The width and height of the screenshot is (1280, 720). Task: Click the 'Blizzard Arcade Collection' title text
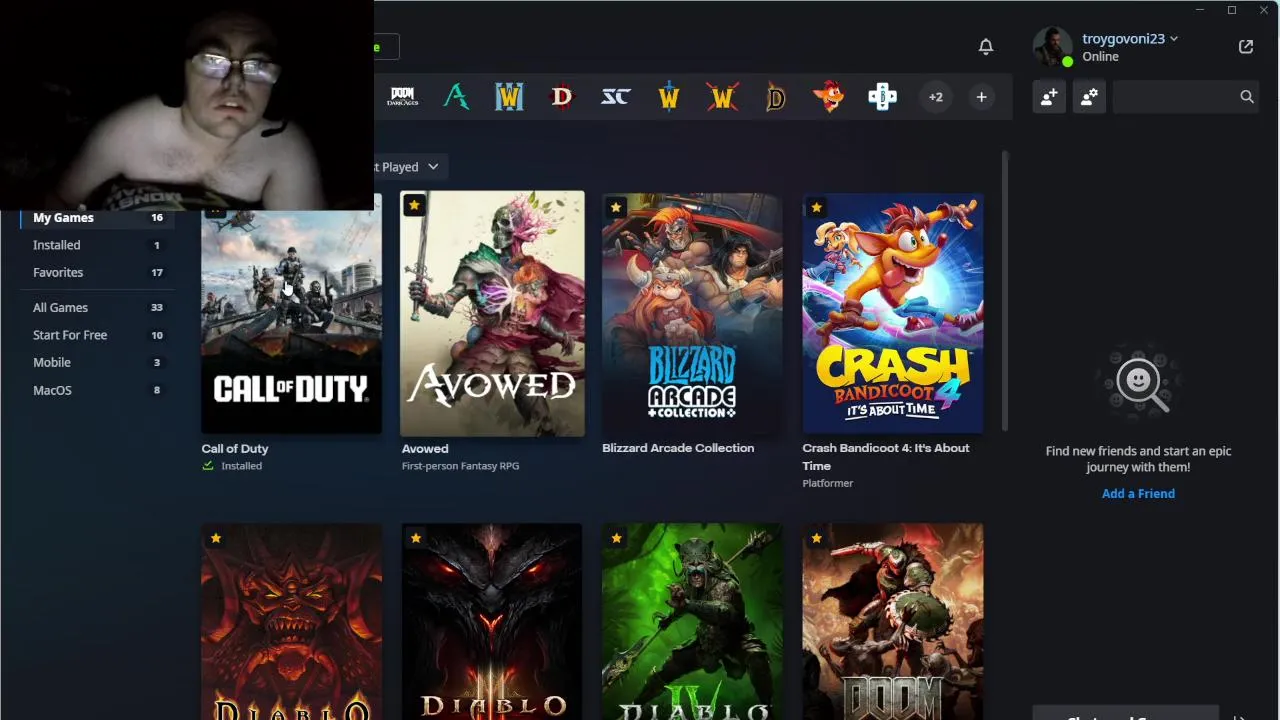click(x=678, y=448)
